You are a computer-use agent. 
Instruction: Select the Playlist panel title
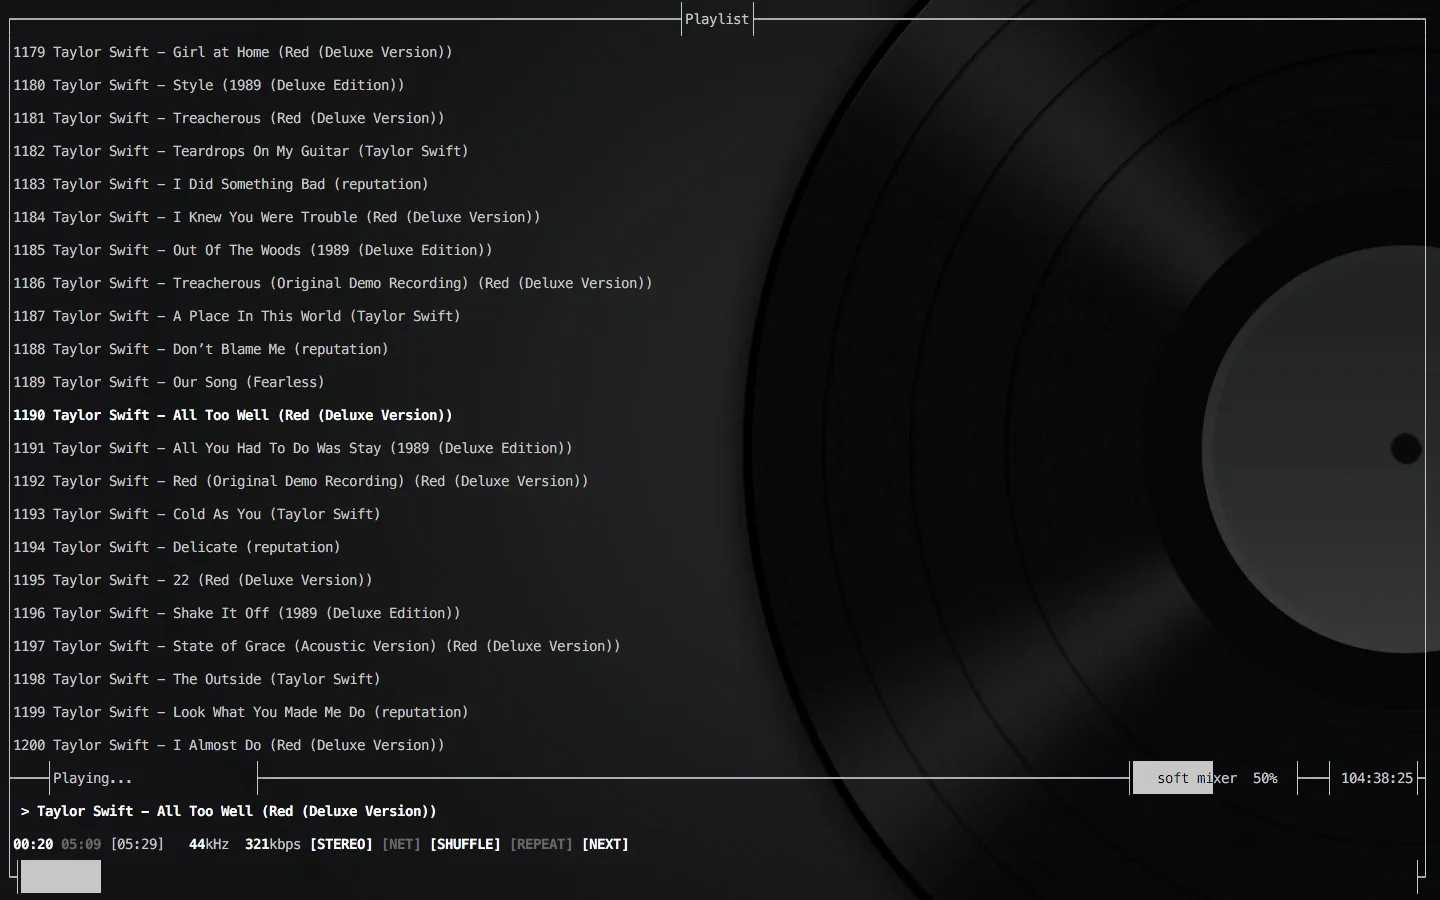(717, 19)
